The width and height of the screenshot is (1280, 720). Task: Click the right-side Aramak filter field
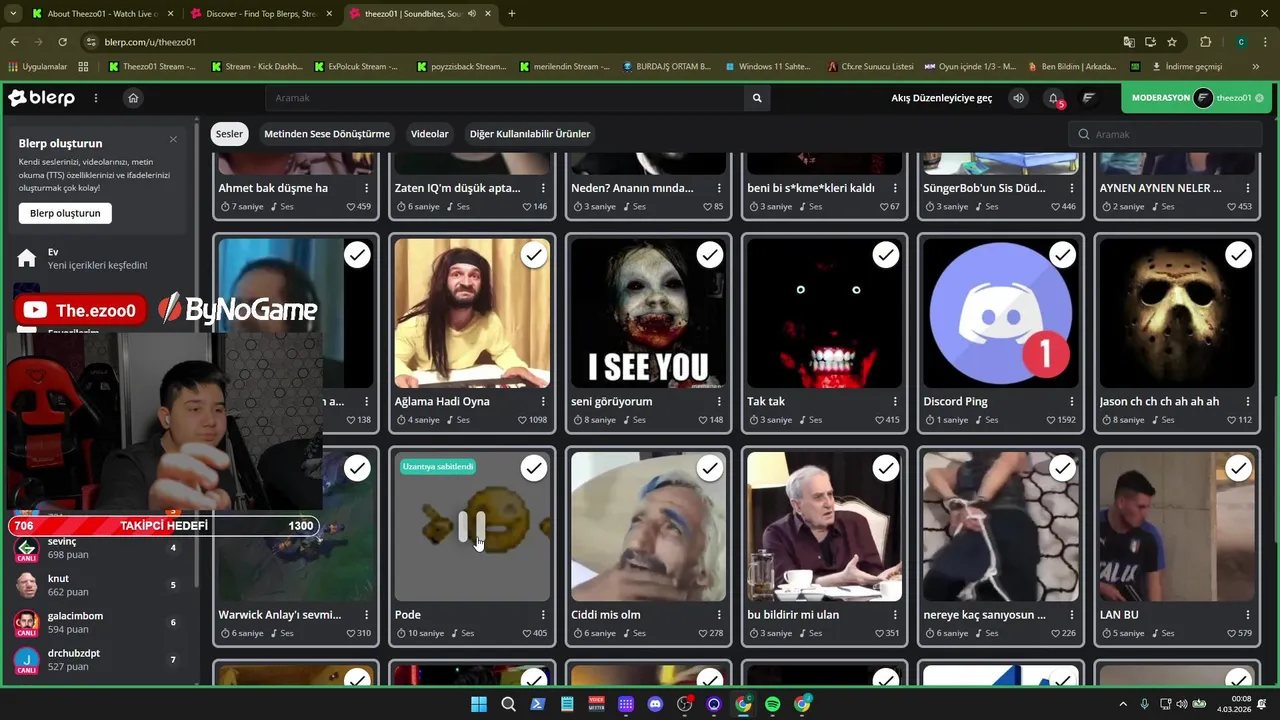1165,134
